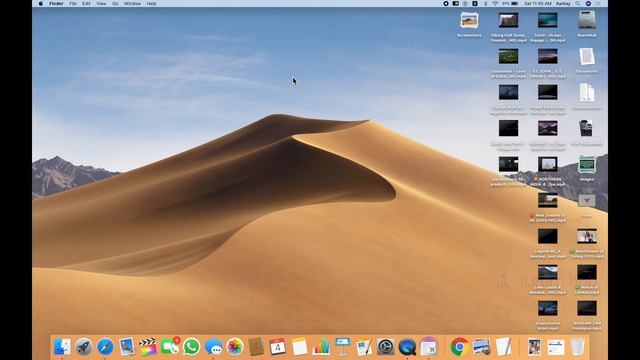Image resolution: width=640 pixels, height=360 pixels.
Task: Launch Numbers bar chart icon
Action: click(321, 347)
